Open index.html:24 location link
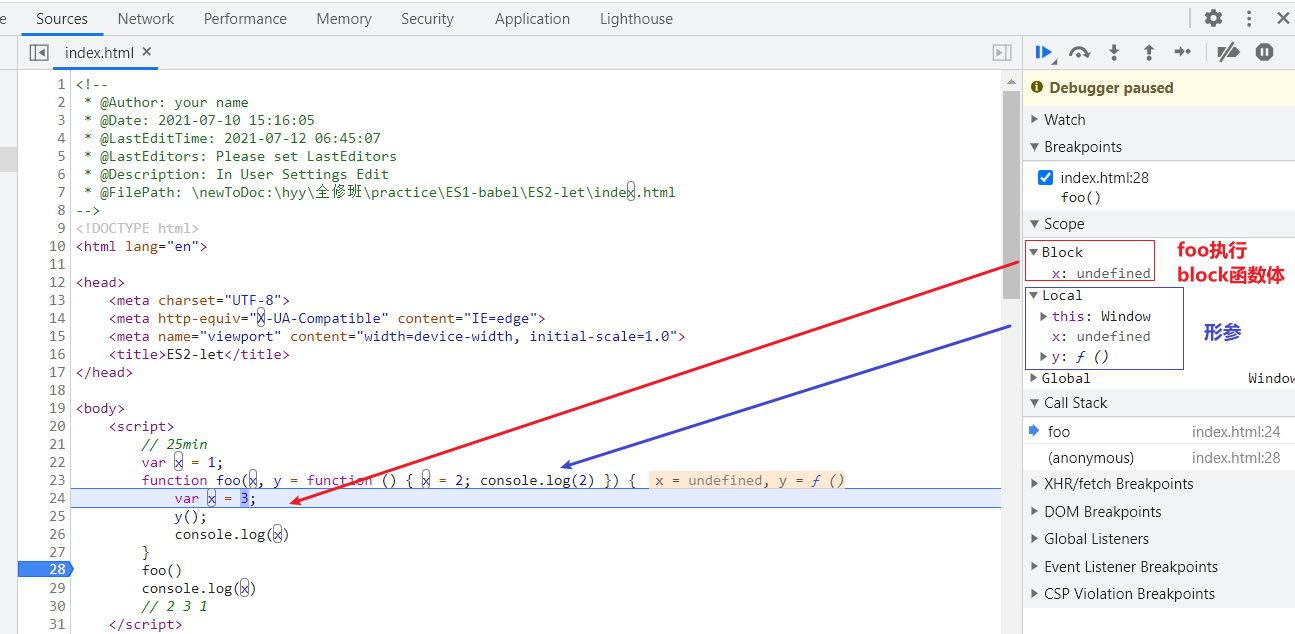The height and width of the screenshot is (634, 1295). tap(1236, 432)
